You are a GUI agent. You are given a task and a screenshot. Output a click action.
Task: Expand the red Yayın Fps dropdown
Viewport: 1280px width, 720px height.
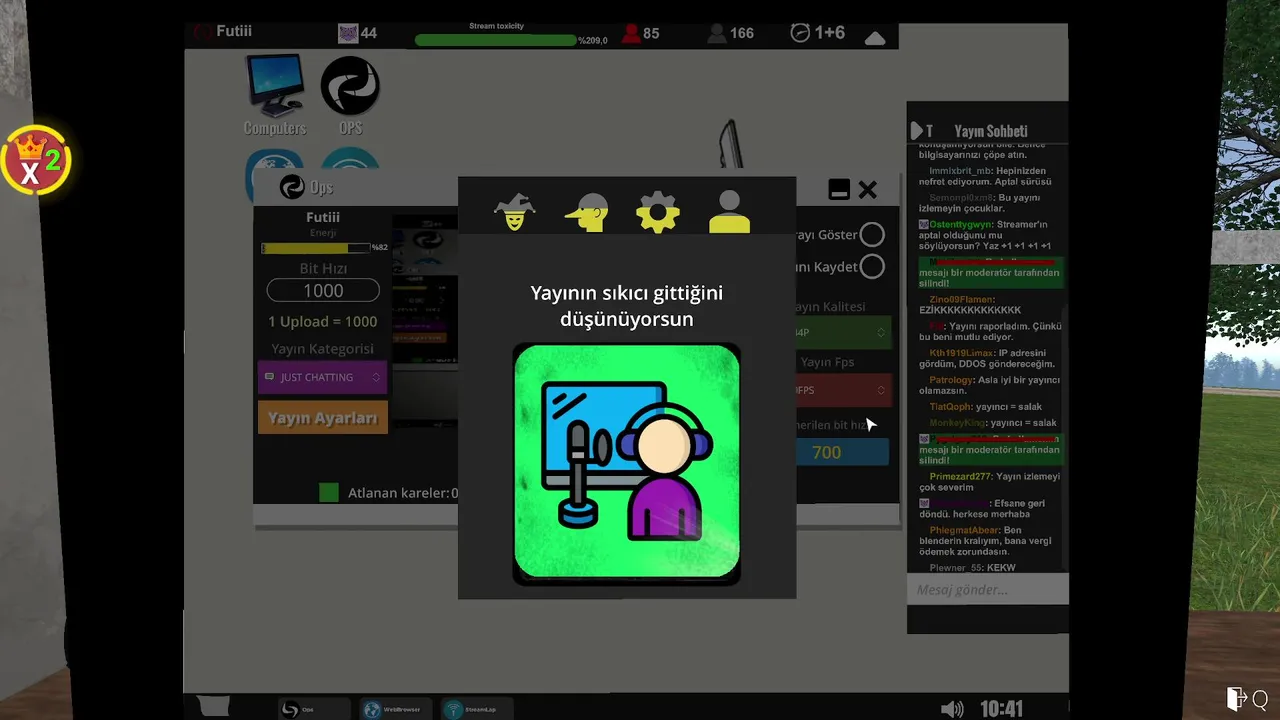(842, 390)
